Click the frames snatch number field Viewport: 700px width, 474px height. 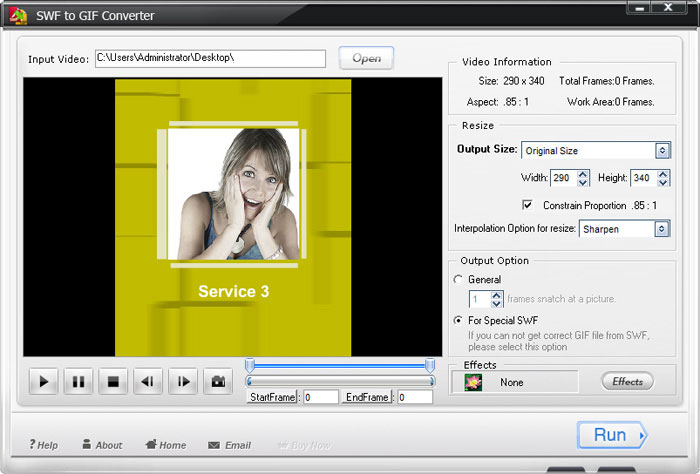480,299
